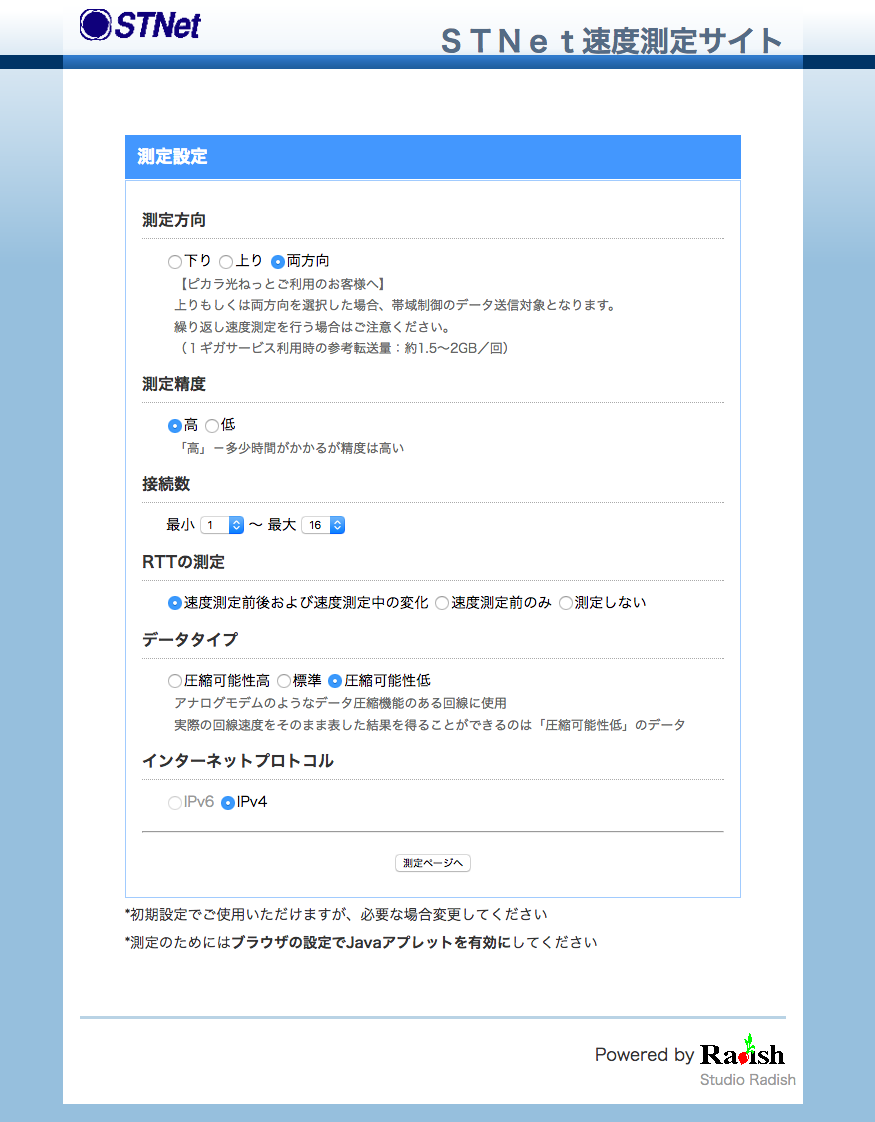
Task: Click the Powered by text
Action: pos(645,1055)
